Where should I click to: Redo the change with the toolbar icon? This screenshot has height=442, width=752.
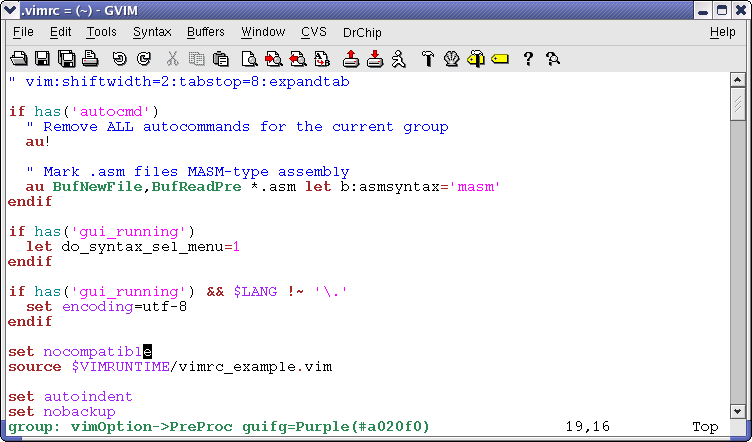click(x=144, y=59)
